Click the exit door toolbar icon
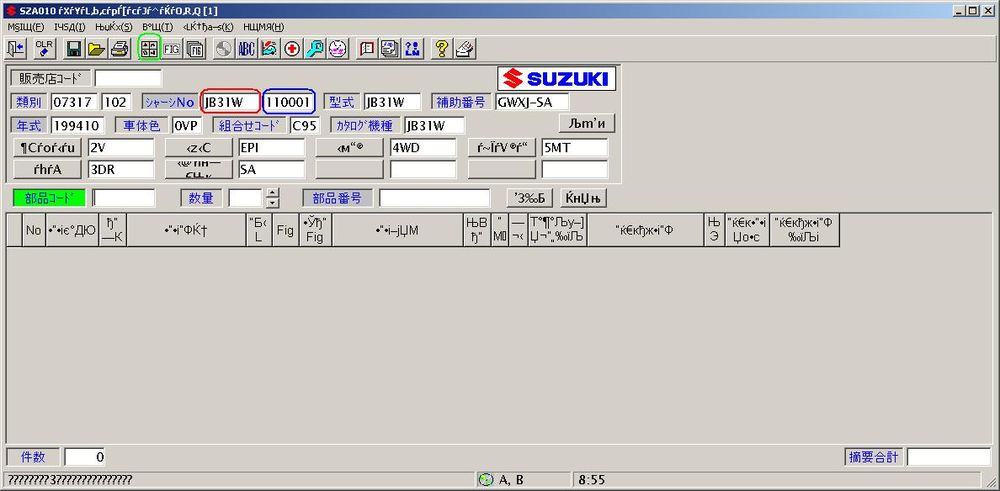The image size is (1000, 491). (x=17, y=48)
